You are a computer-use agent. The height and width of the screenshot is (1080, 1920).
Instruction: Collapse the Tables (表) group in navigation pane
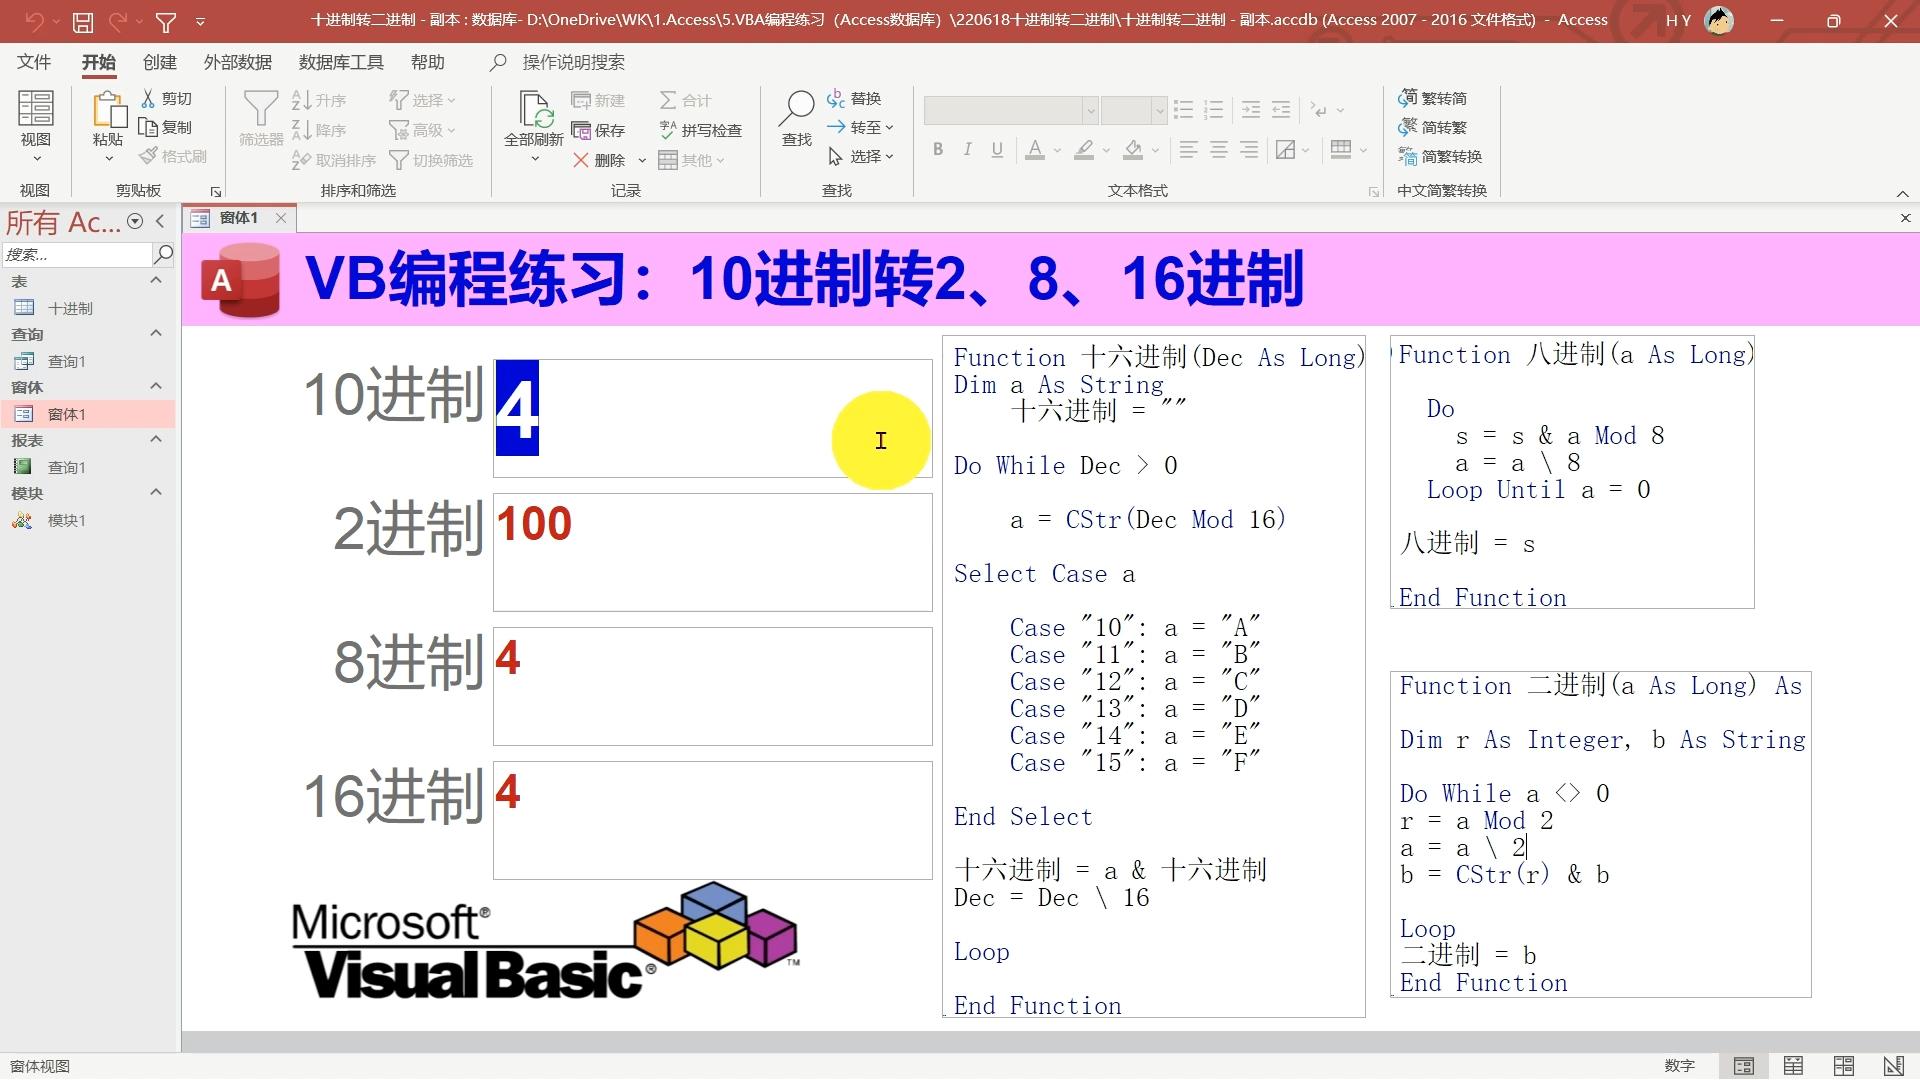(156, 281)
